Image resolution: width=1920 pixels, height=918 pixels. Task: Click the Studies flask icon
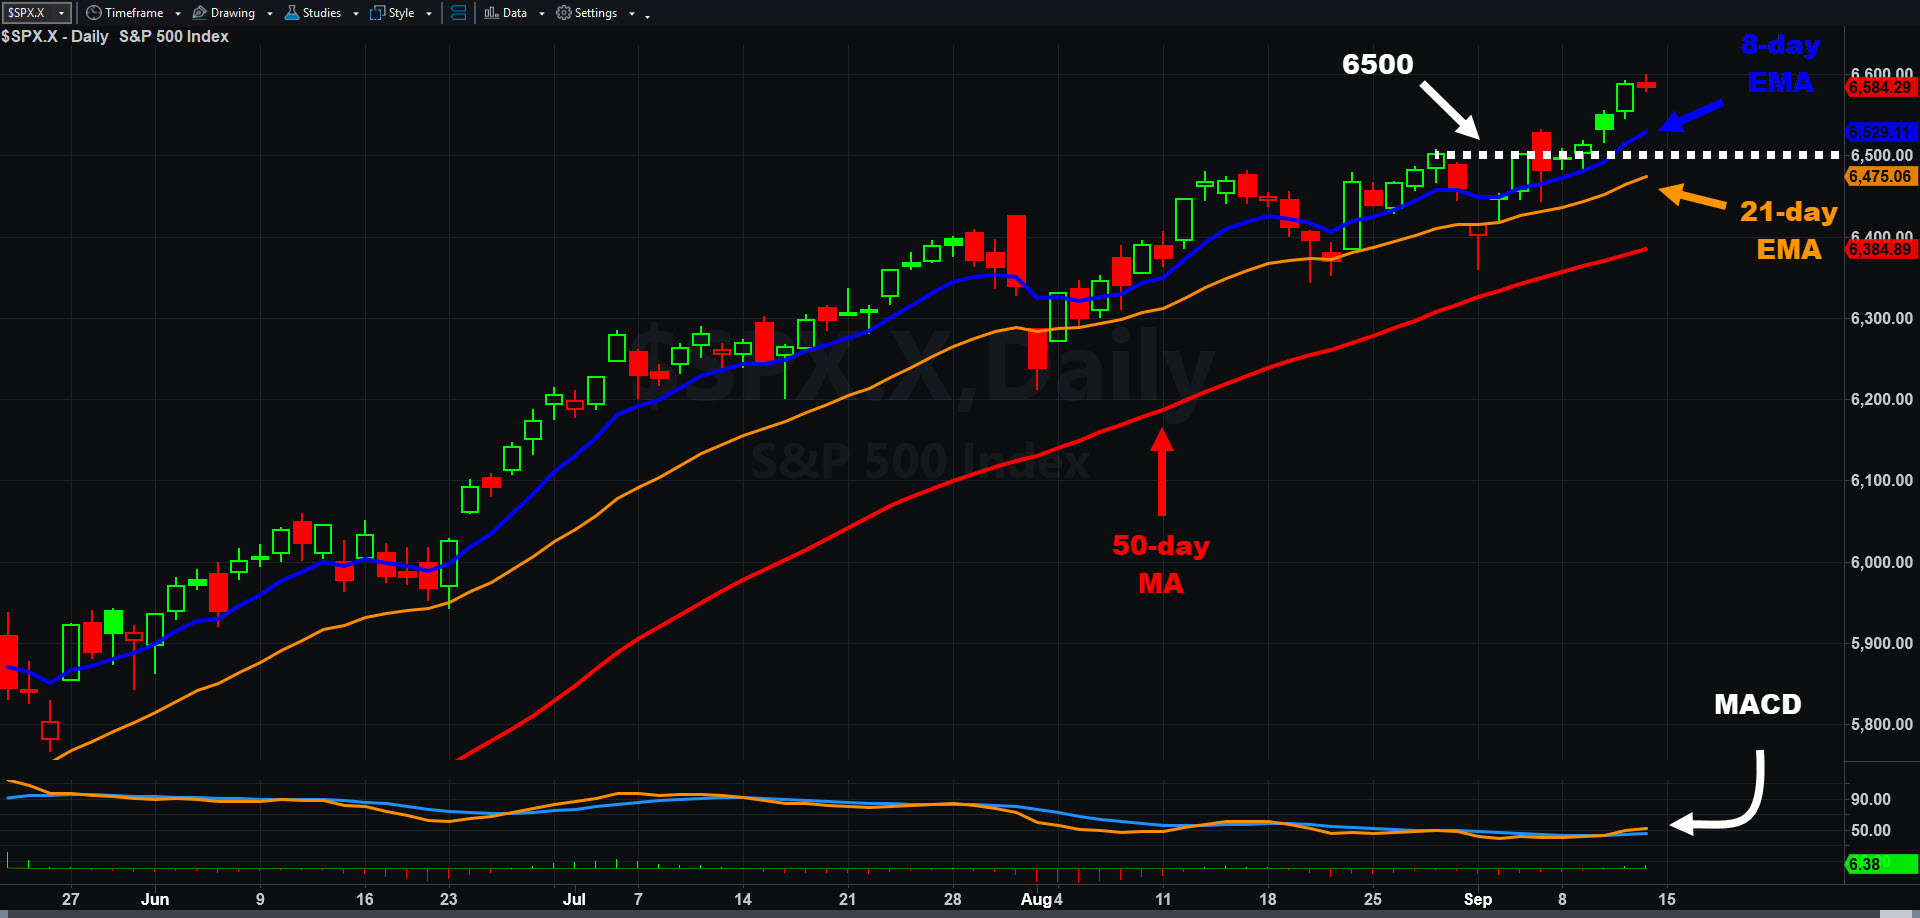(292, 13)
